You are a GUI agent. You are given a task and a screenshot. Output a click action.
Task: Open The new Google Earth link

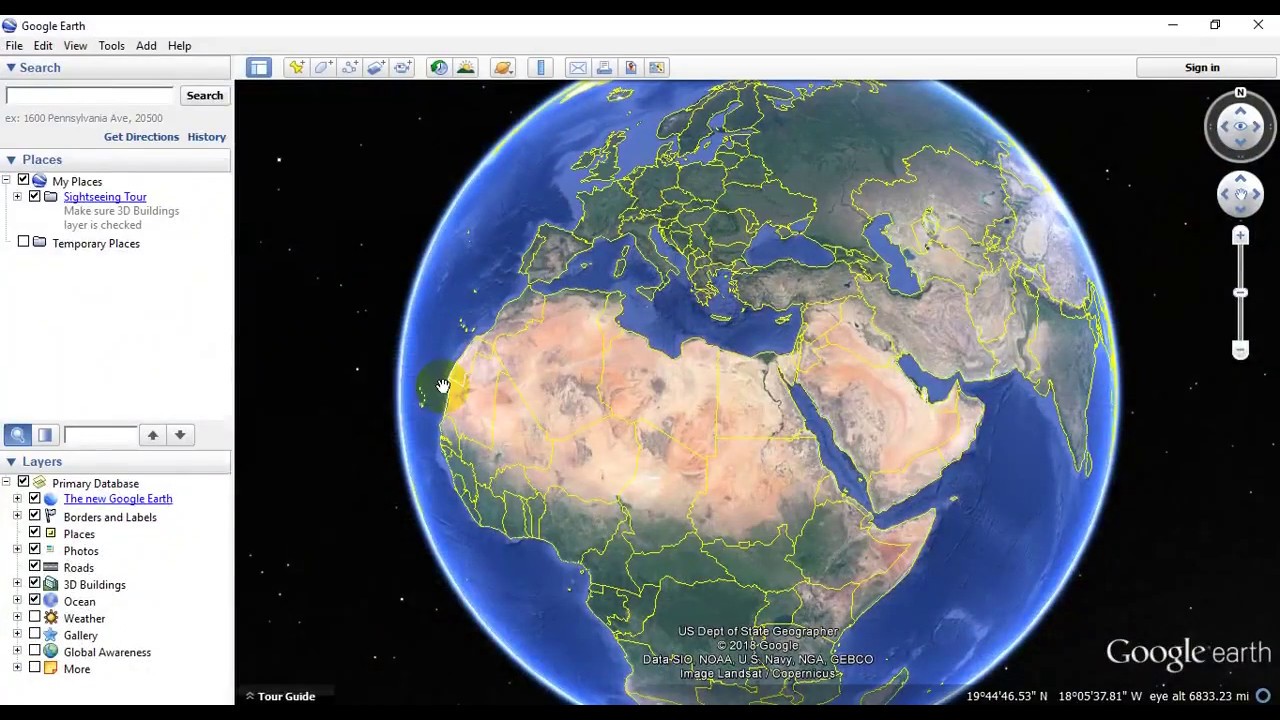[118, 499]
